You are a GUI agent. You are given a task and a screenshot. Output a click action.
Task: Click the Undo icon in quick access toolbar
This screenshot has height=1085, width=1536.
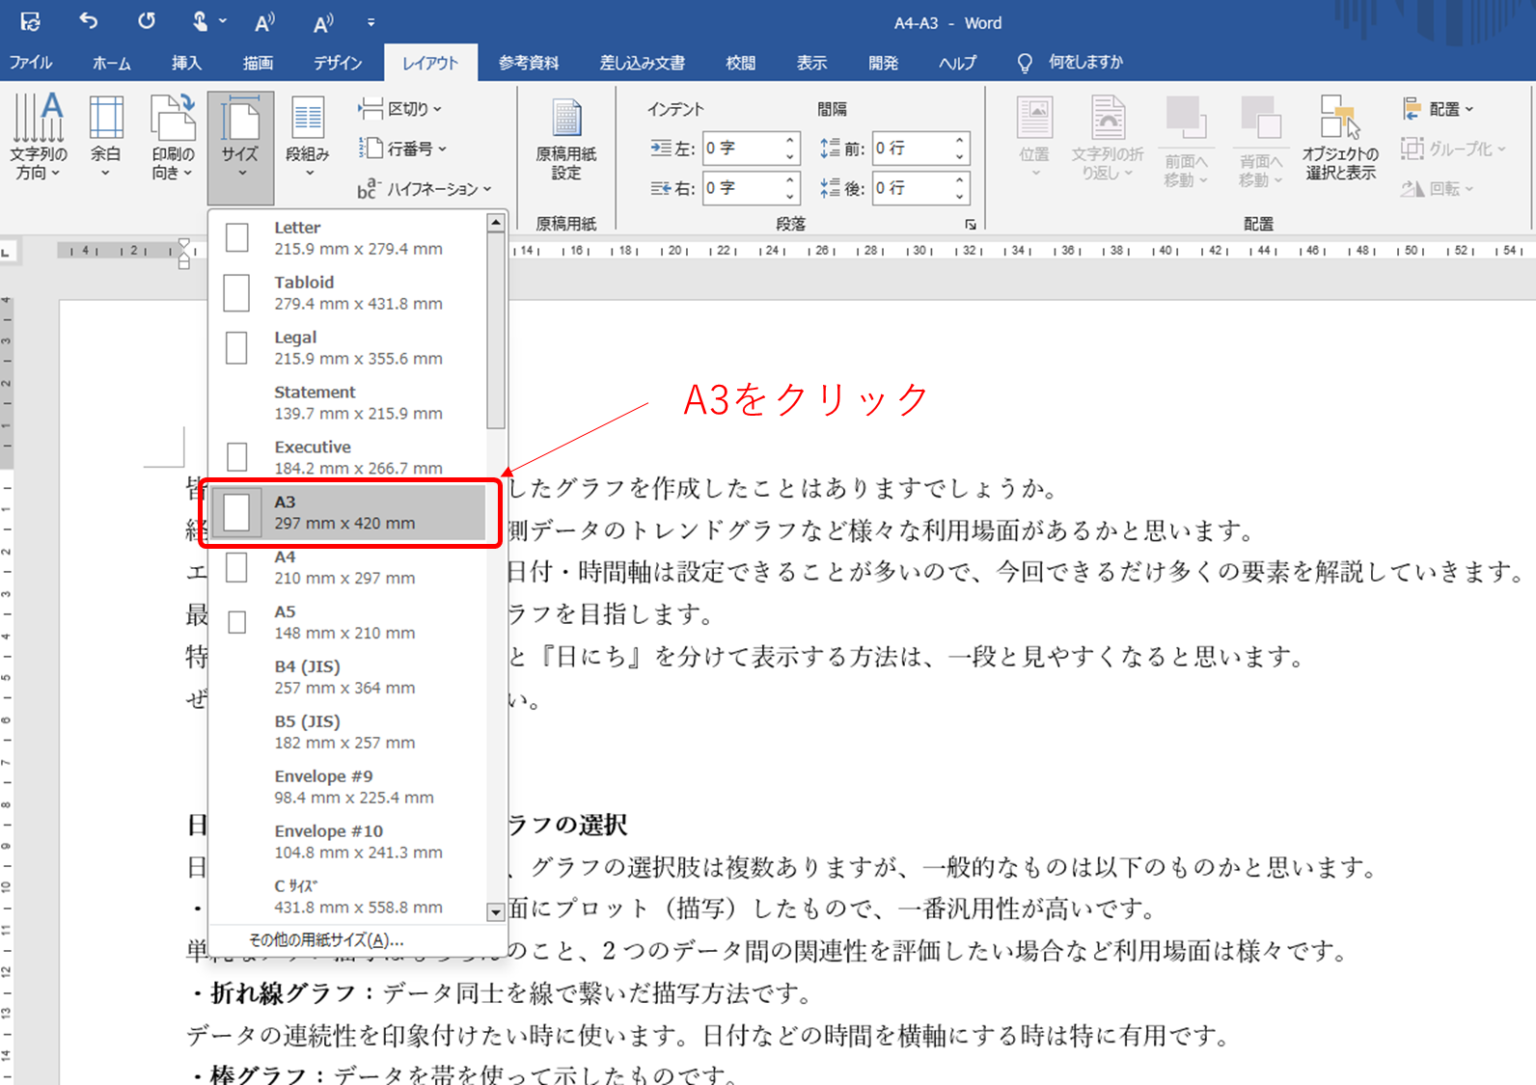(x=88, y=21)
